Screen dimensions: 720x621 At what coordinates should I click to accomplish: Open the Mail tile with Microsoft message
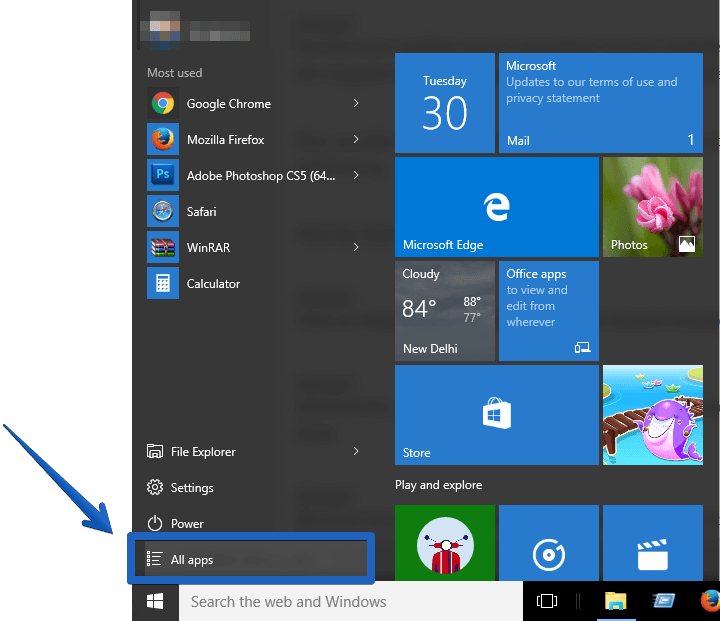click(601, 103)
